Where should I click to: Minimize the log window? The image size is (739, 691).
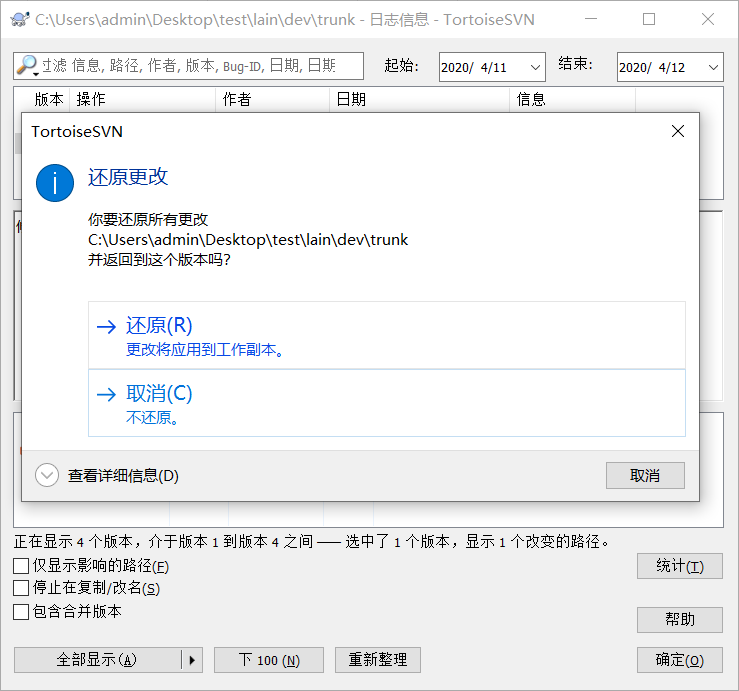[591, 19]
